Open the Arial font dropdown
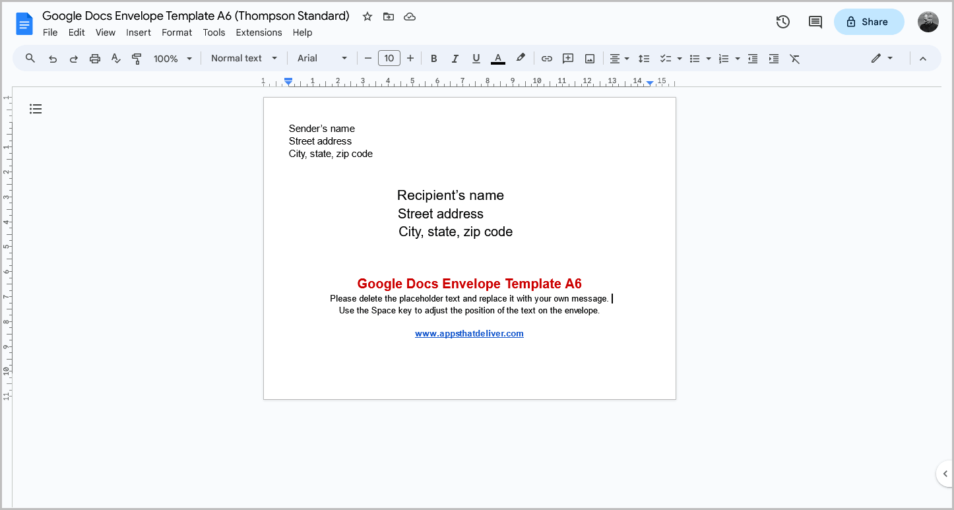Screen dimensions: 954x510 [x=322, y=58]
